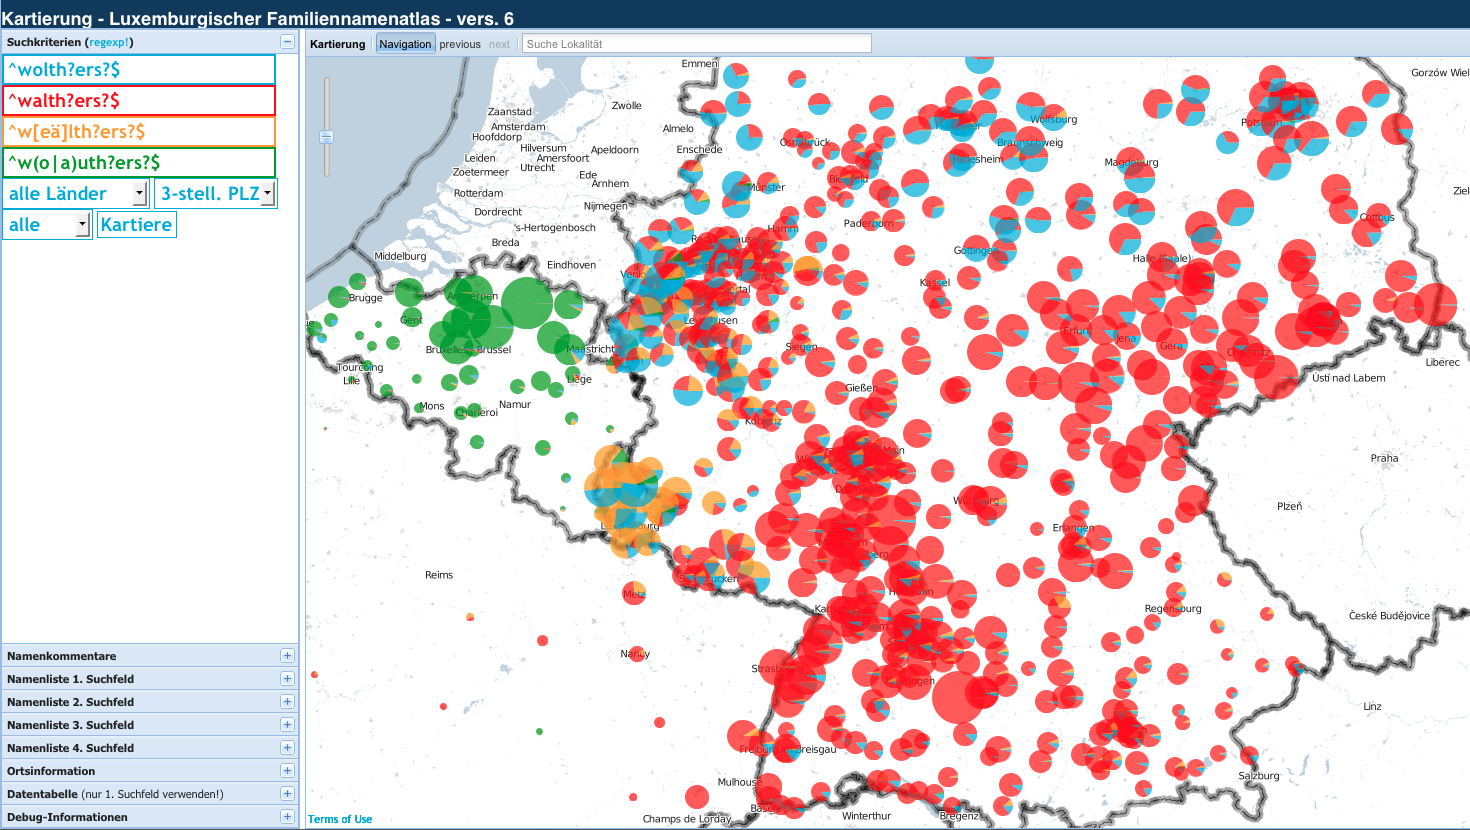1470x830 pixels.
Task: Open the '3-stell. PLZ' dropdown
Action: 215,194
